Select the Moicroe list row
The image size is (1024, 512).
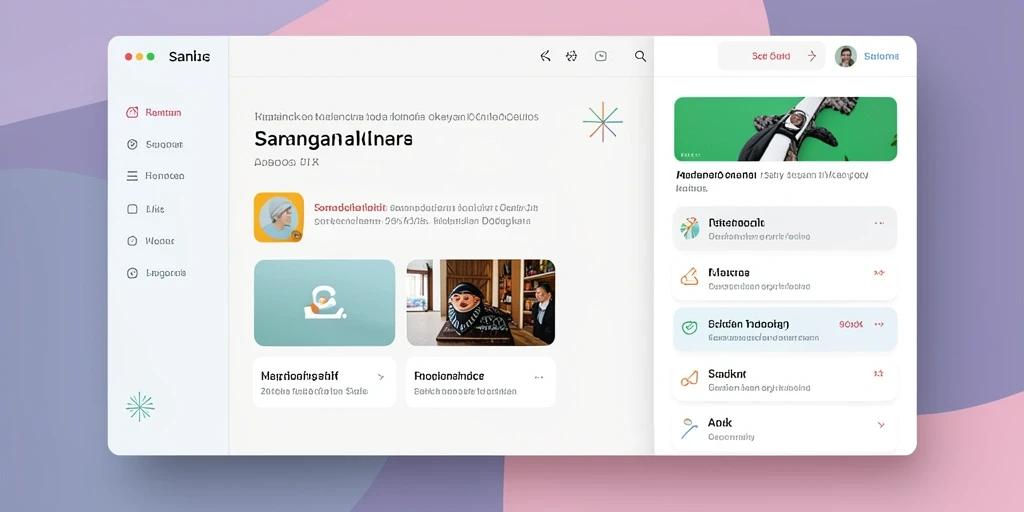[785, 278]
